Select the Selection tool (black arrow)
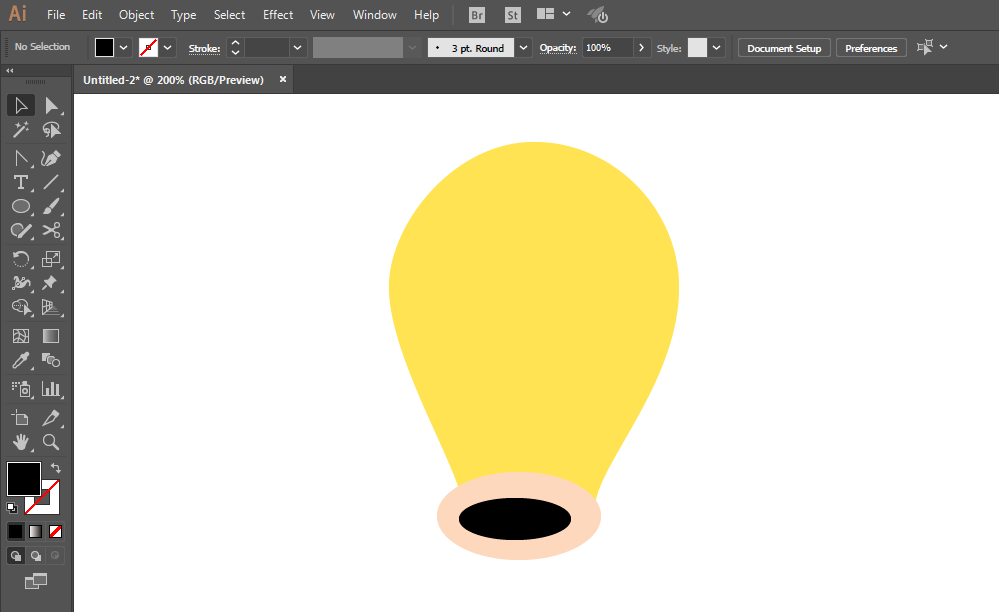 click(x=20, y=106)
